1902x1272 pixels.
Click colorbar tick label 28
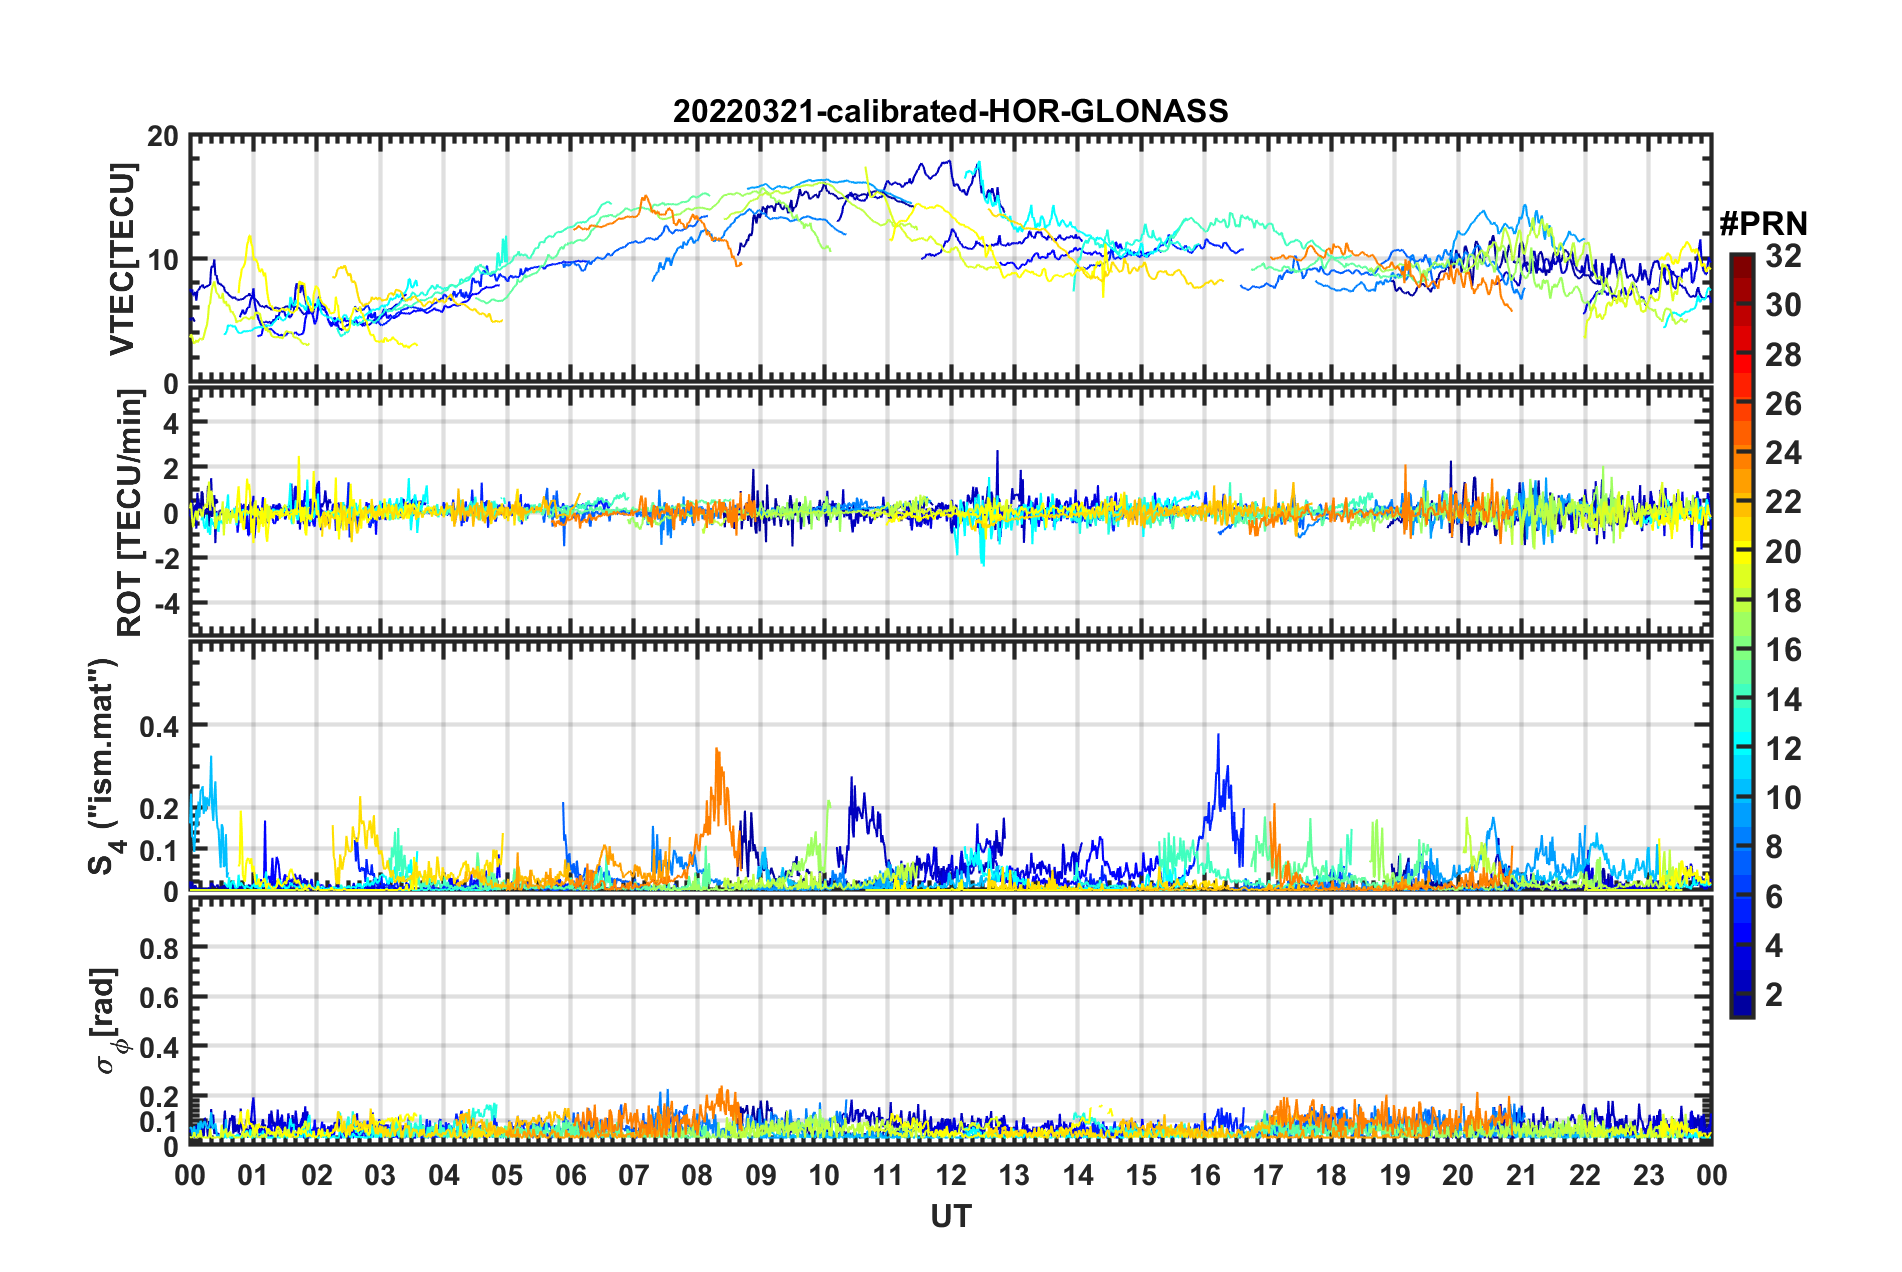(1783, 355)
